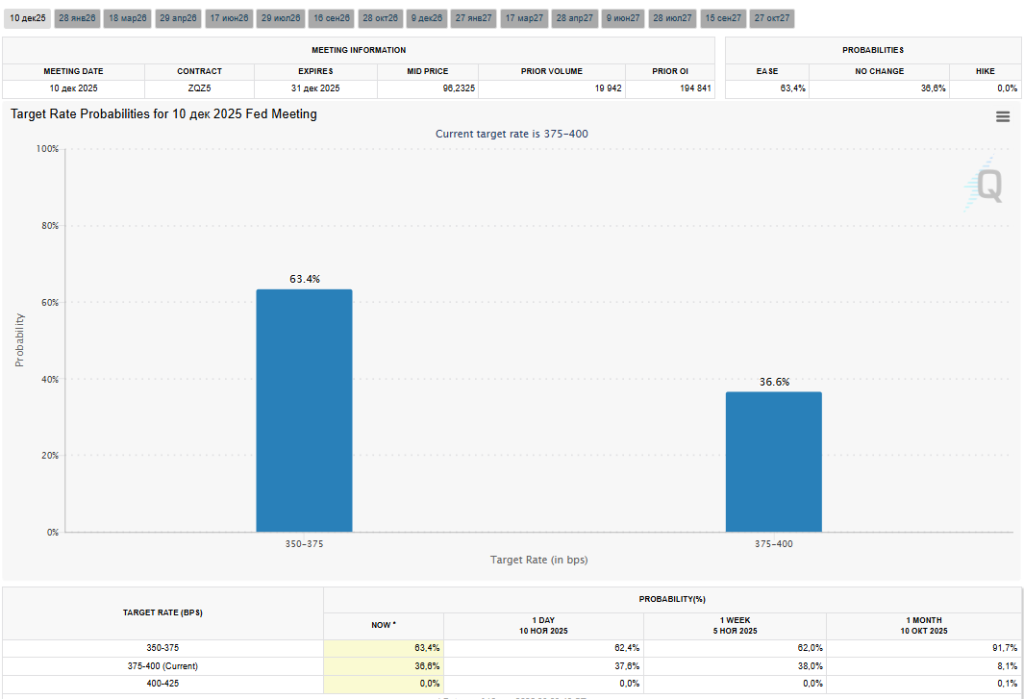The height and width of the screenshot is (699, 1024).
Task: Switch to the 17 мар27 tab
Action: pyautogui.click(x=524, y=19)
